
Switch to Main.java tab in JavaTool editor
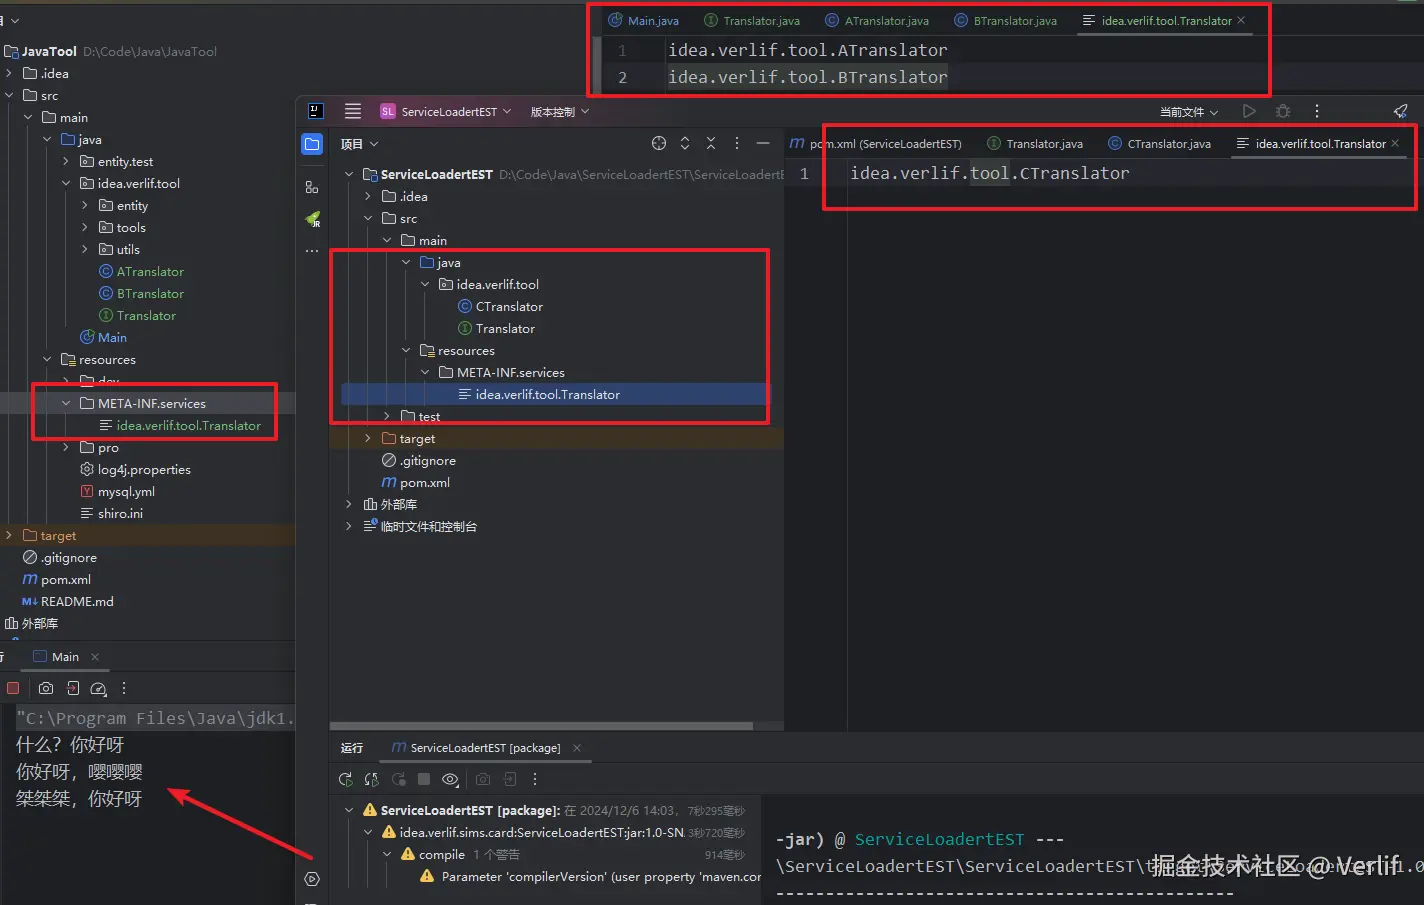(644, 20)
